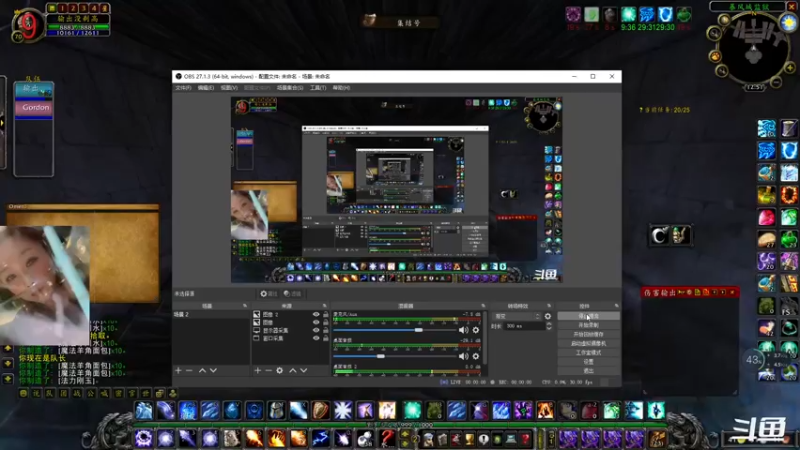Open 帮助(H) Help menu in OBS
800x450 pixels.
(x=341, y=88)
